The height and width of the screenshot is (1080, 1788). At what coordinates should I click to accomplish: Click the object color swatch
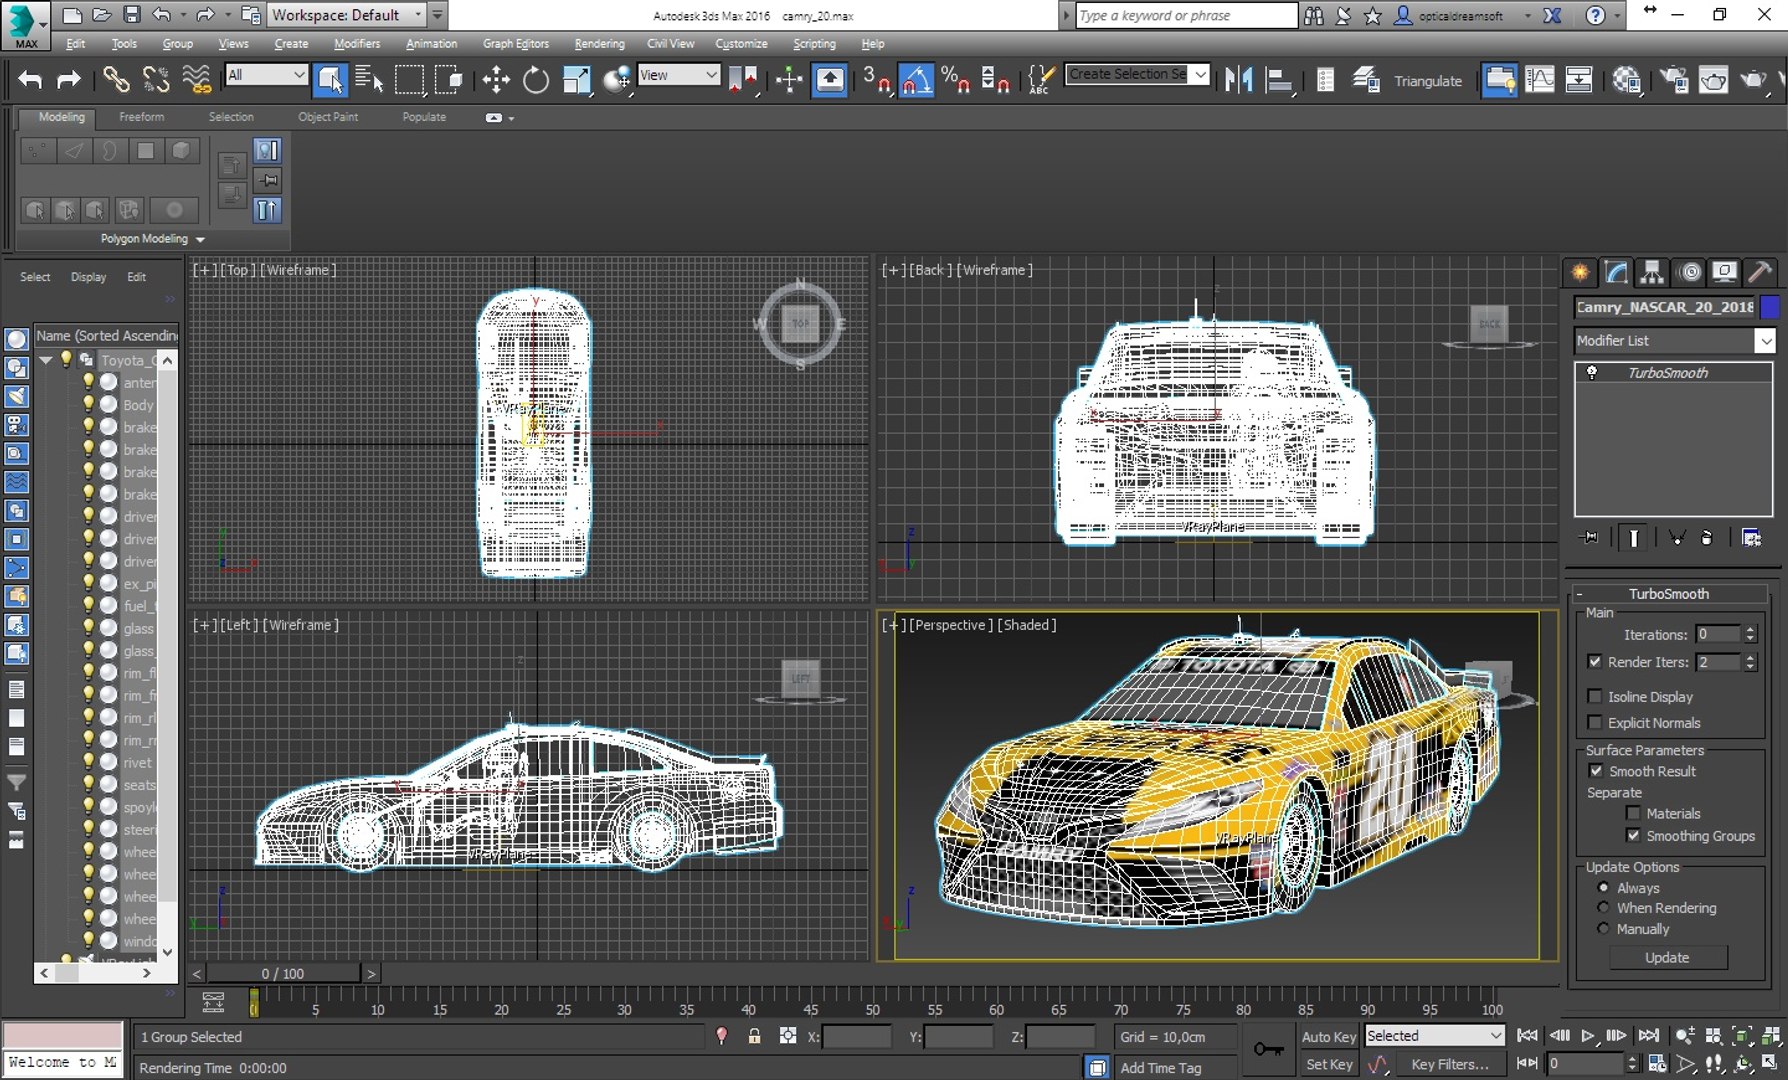tap(1770, 307)
